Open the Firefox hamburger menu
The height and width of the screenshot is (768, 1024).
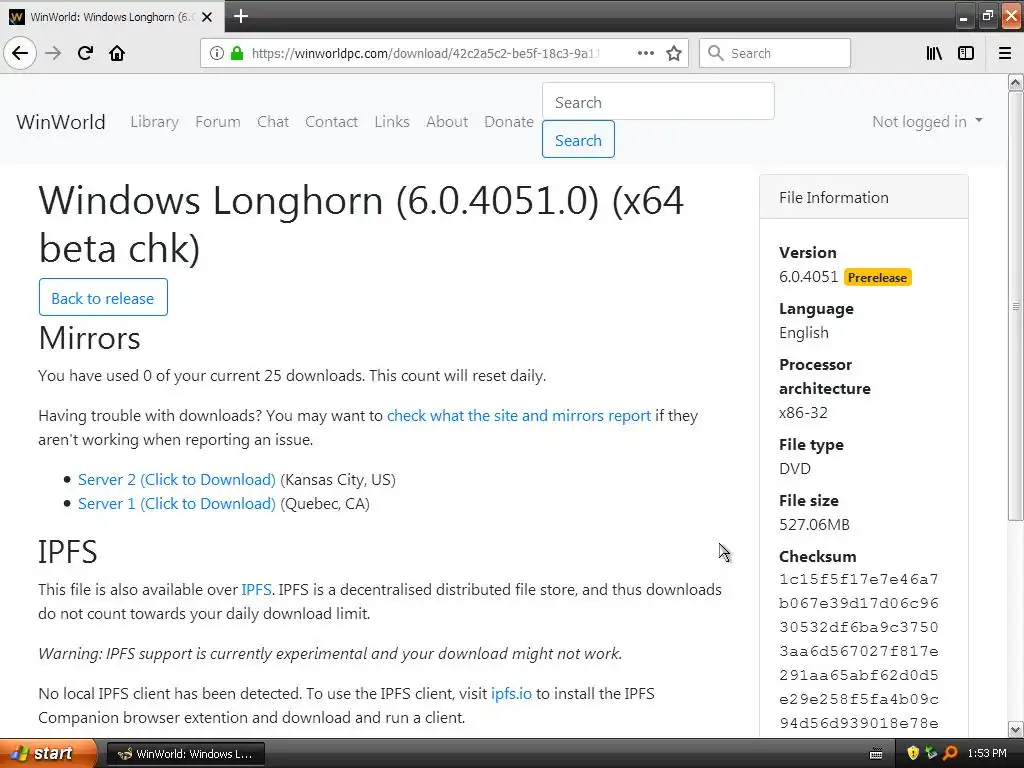point(1005,54)
